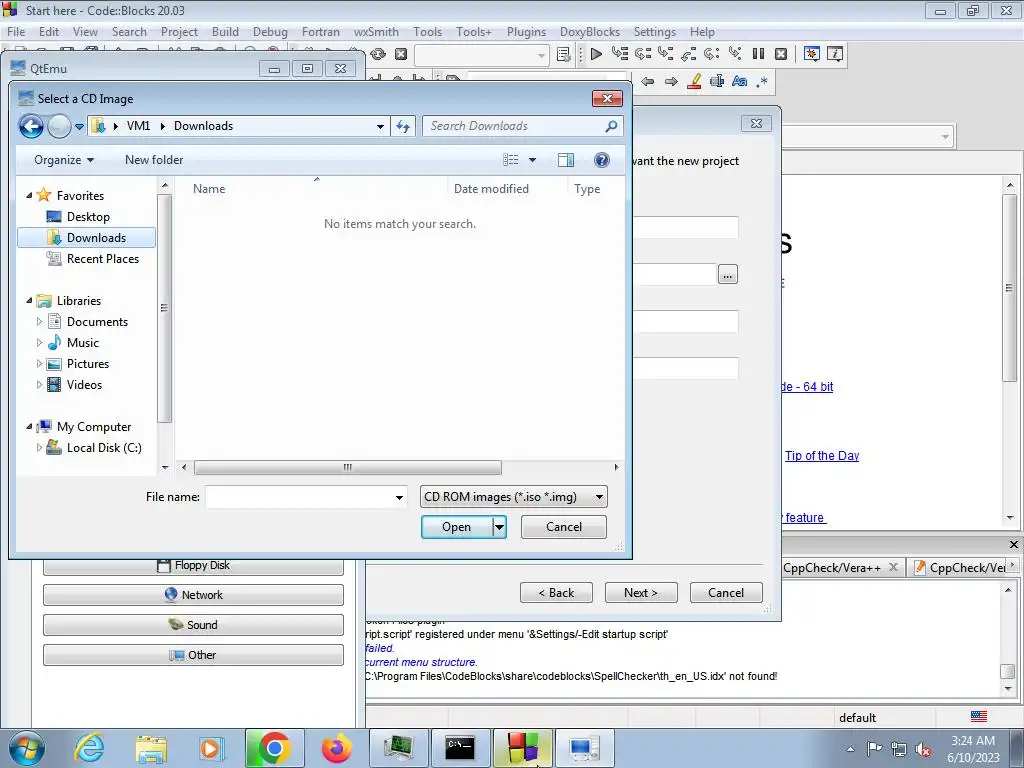Screen dimensions: 1024x768
Task: Toggle the Highlight occurrences marker icon
Action: (x=694, y=82)
